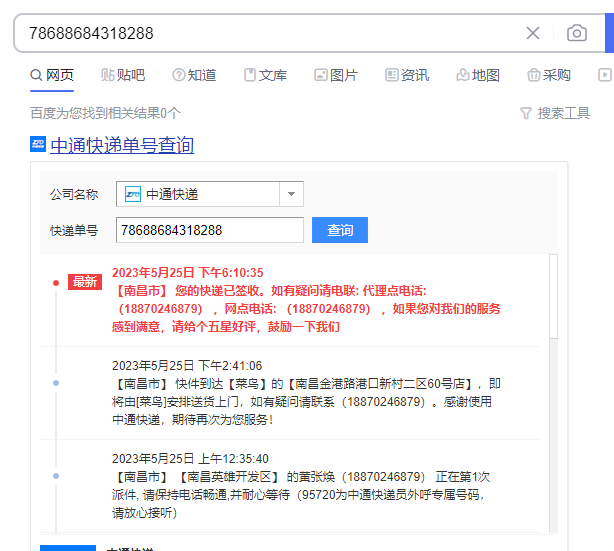Open 搜索工具 filter

[x=555, y=114]
